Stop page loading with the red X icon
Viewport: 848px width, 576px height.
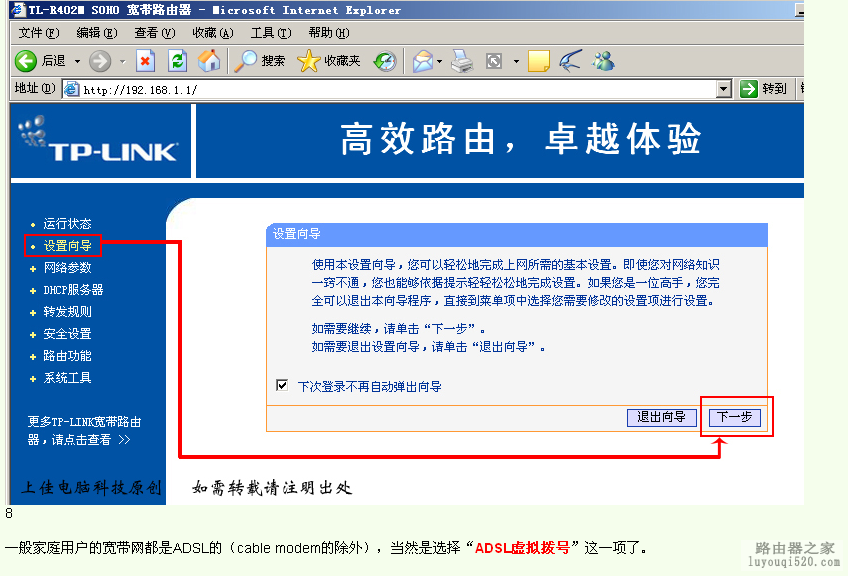(143, 61)
